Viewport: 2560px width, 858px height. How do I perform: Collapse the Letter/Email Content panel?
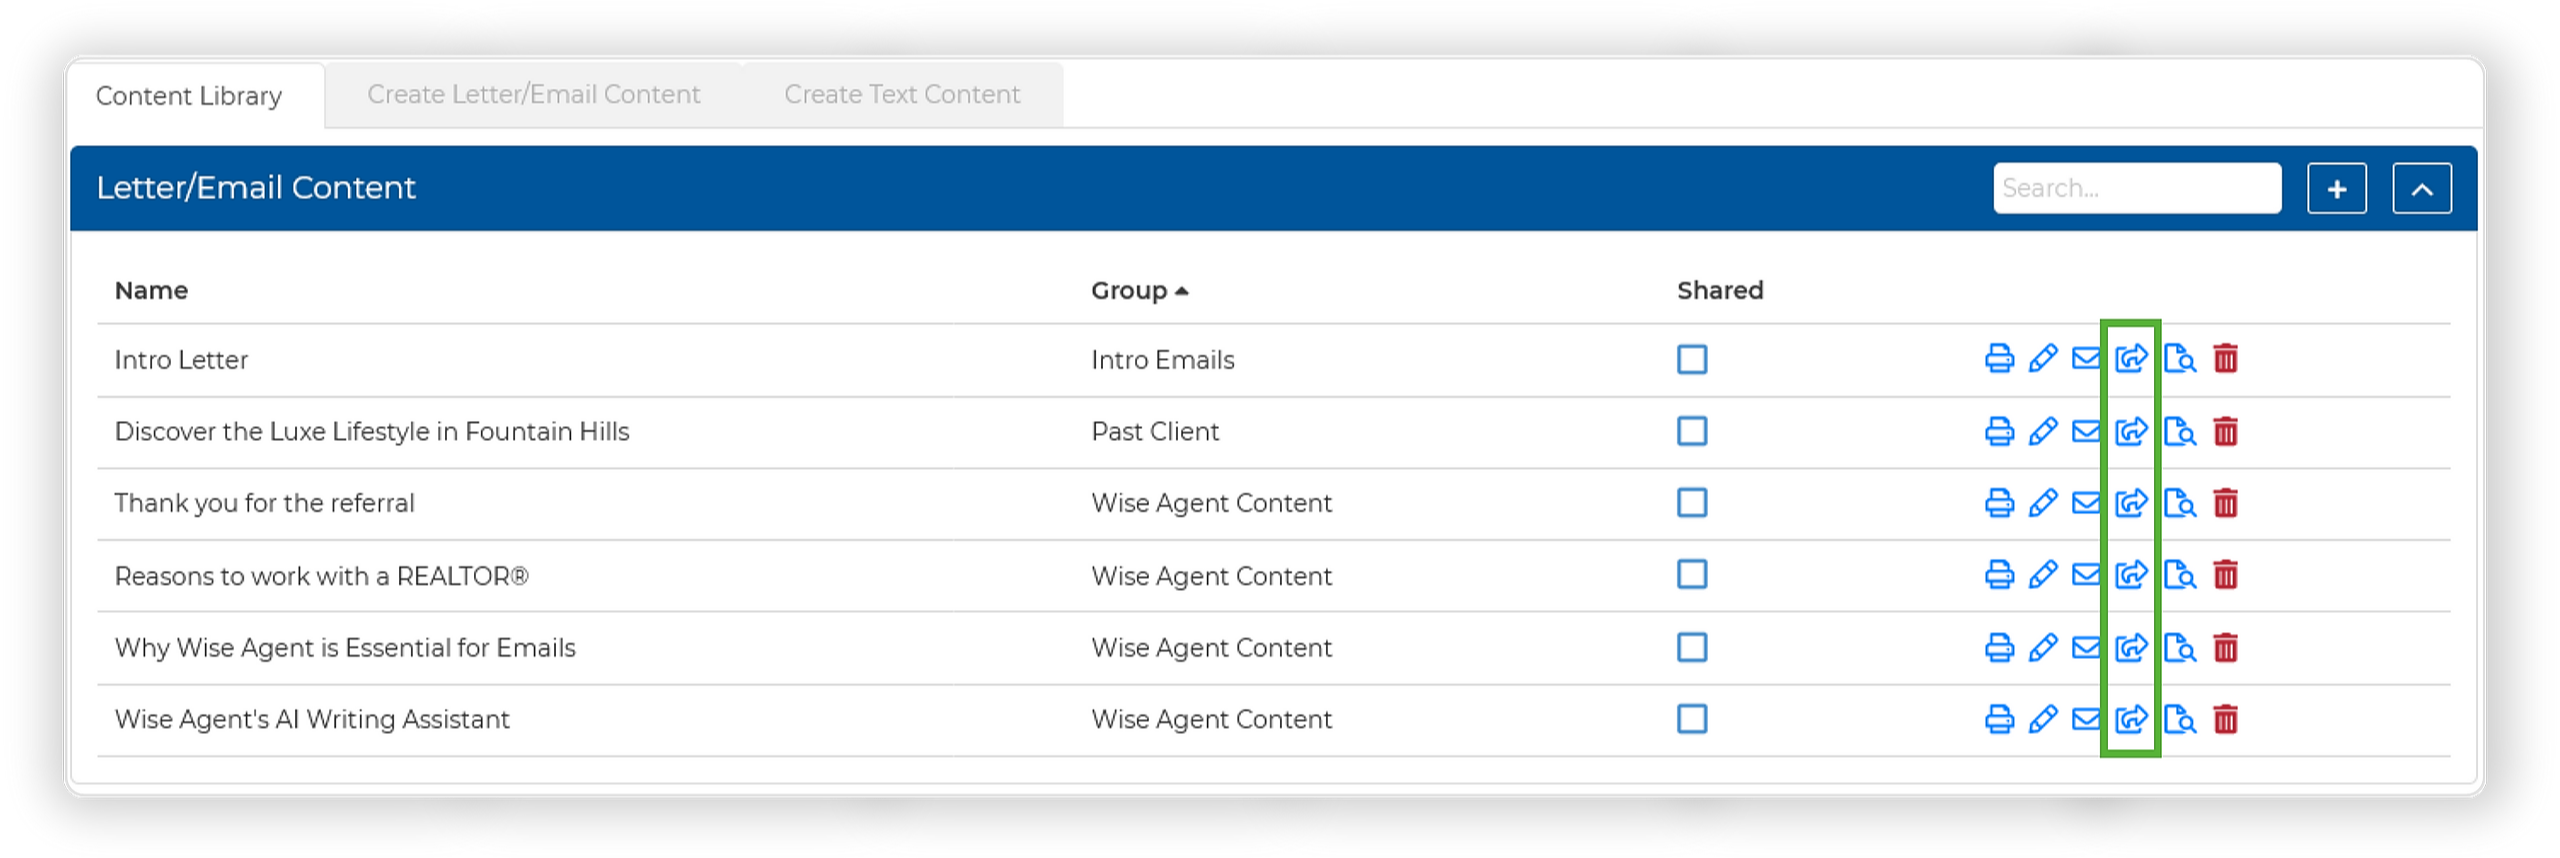point(2421,188)
